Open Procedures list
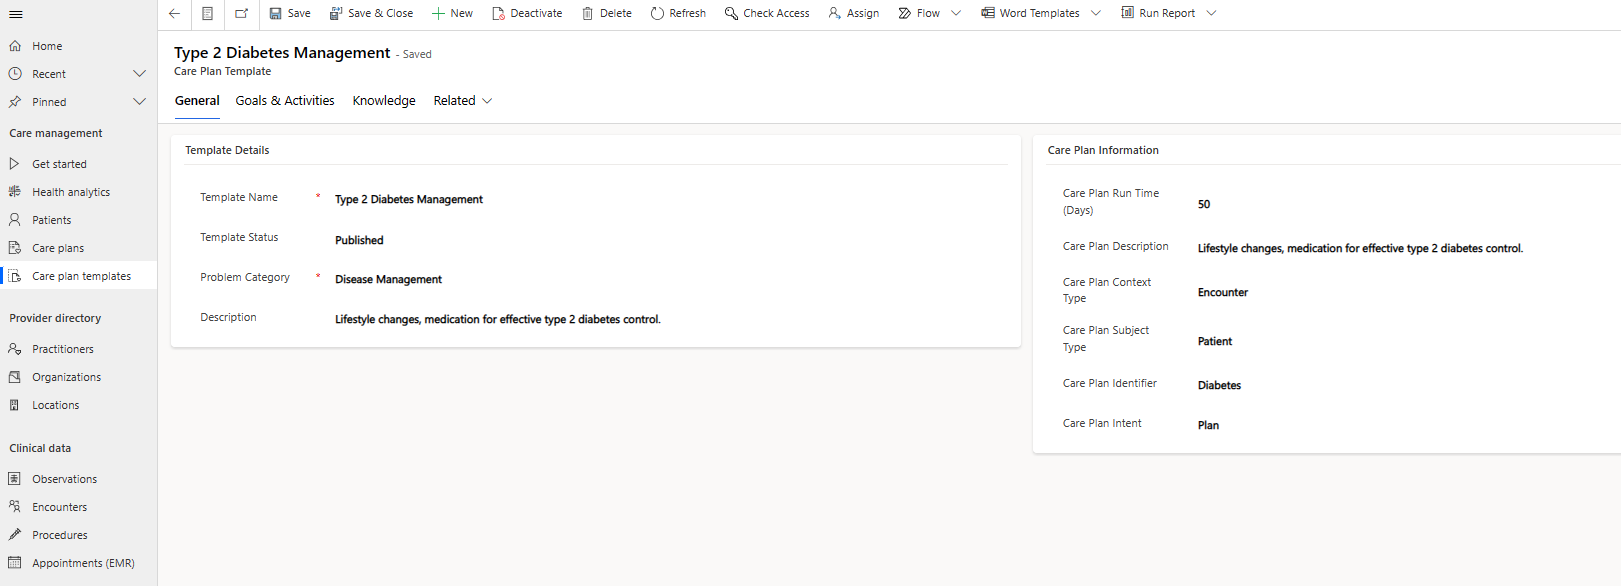The image size is (1621, 586). pos(78,535)
